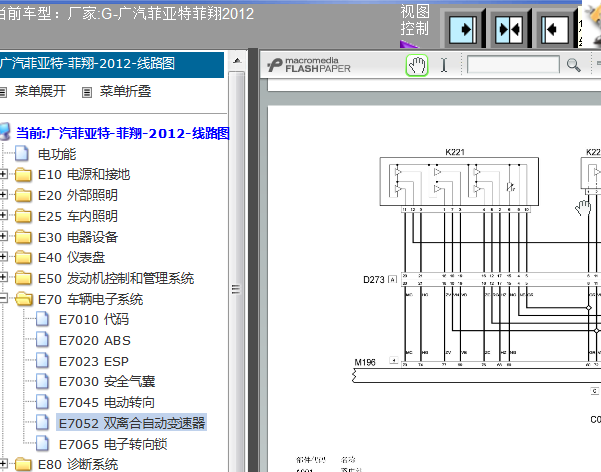Select the FlashPaper hand pan tool
601x472 pixels.
tap(417, 65)
